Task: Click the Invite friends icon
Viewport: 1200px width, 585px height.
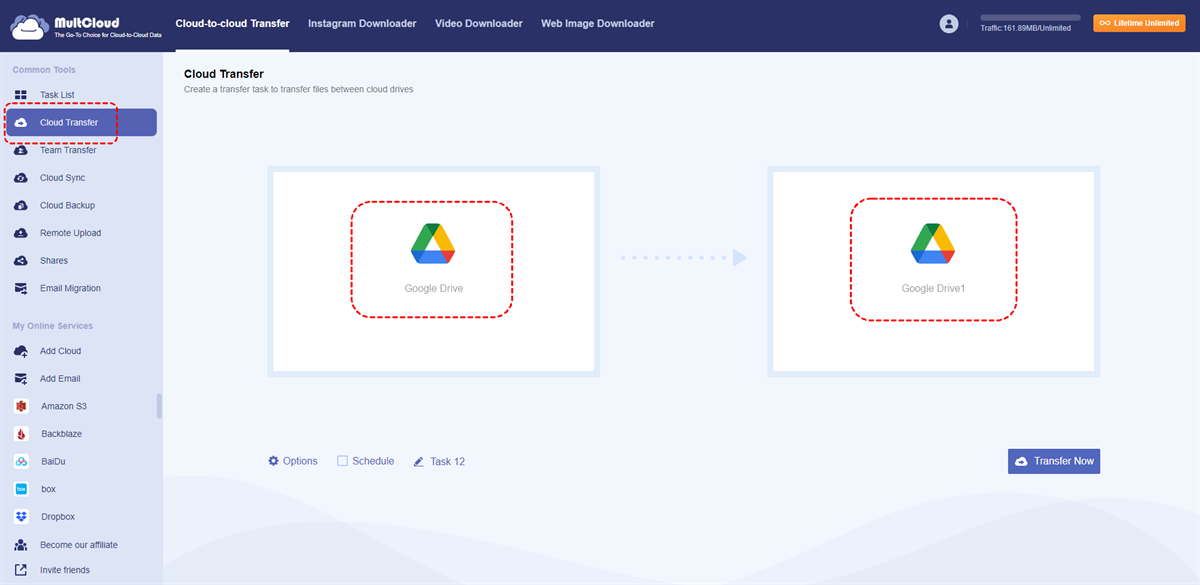Action: point(21,570)
